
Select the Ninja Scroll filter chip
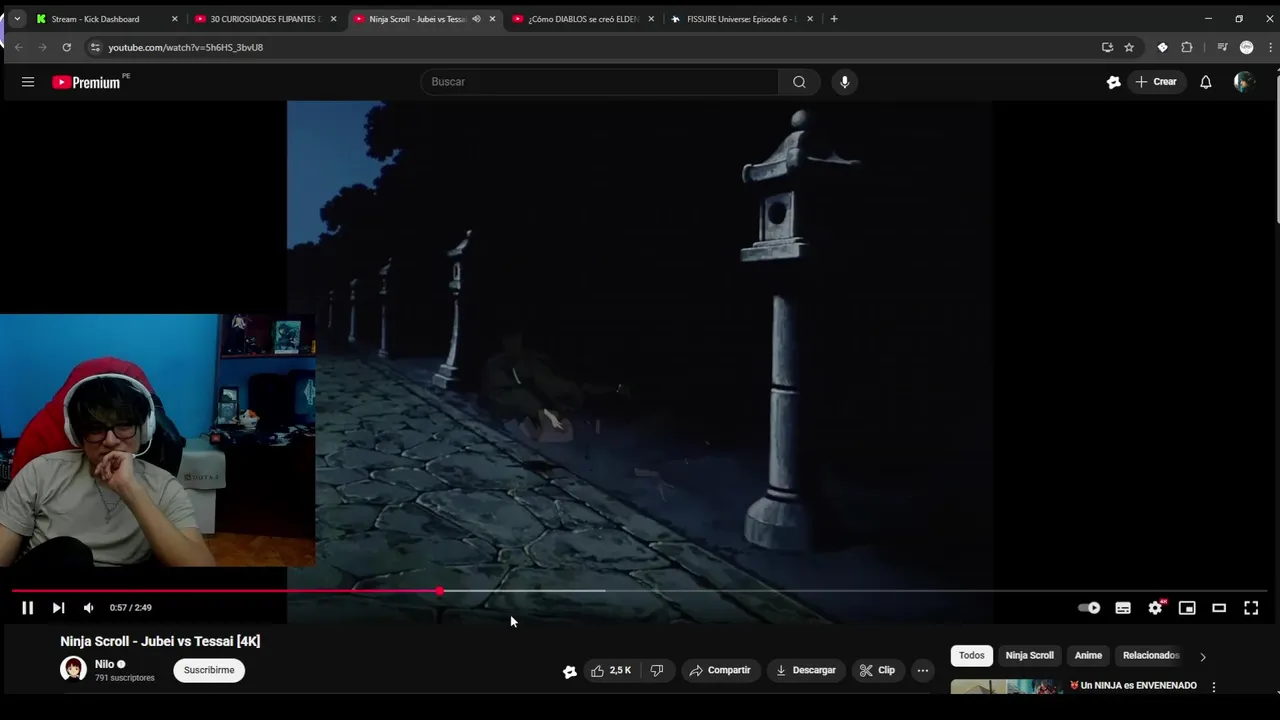click(x=1030, y=656)
